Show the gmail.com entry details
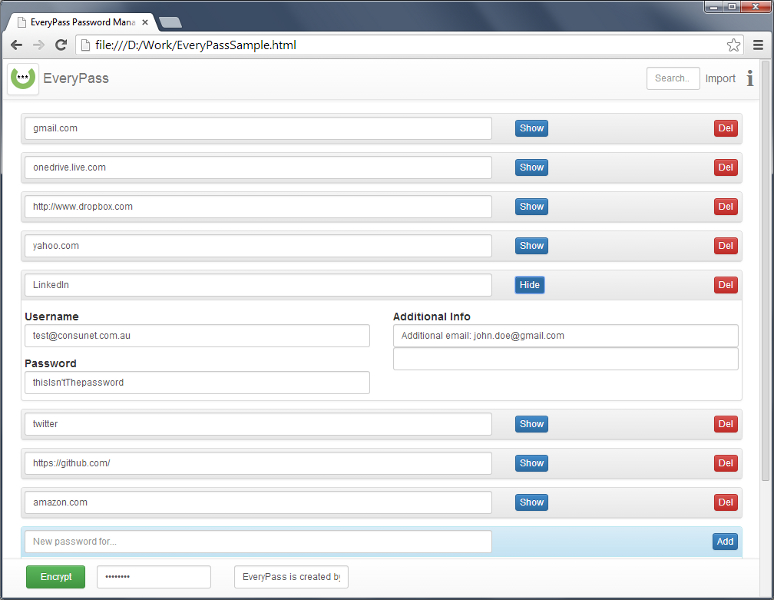The width and height of the screenshot is (774, 600). pyautogui.click(x=531, y=128)
